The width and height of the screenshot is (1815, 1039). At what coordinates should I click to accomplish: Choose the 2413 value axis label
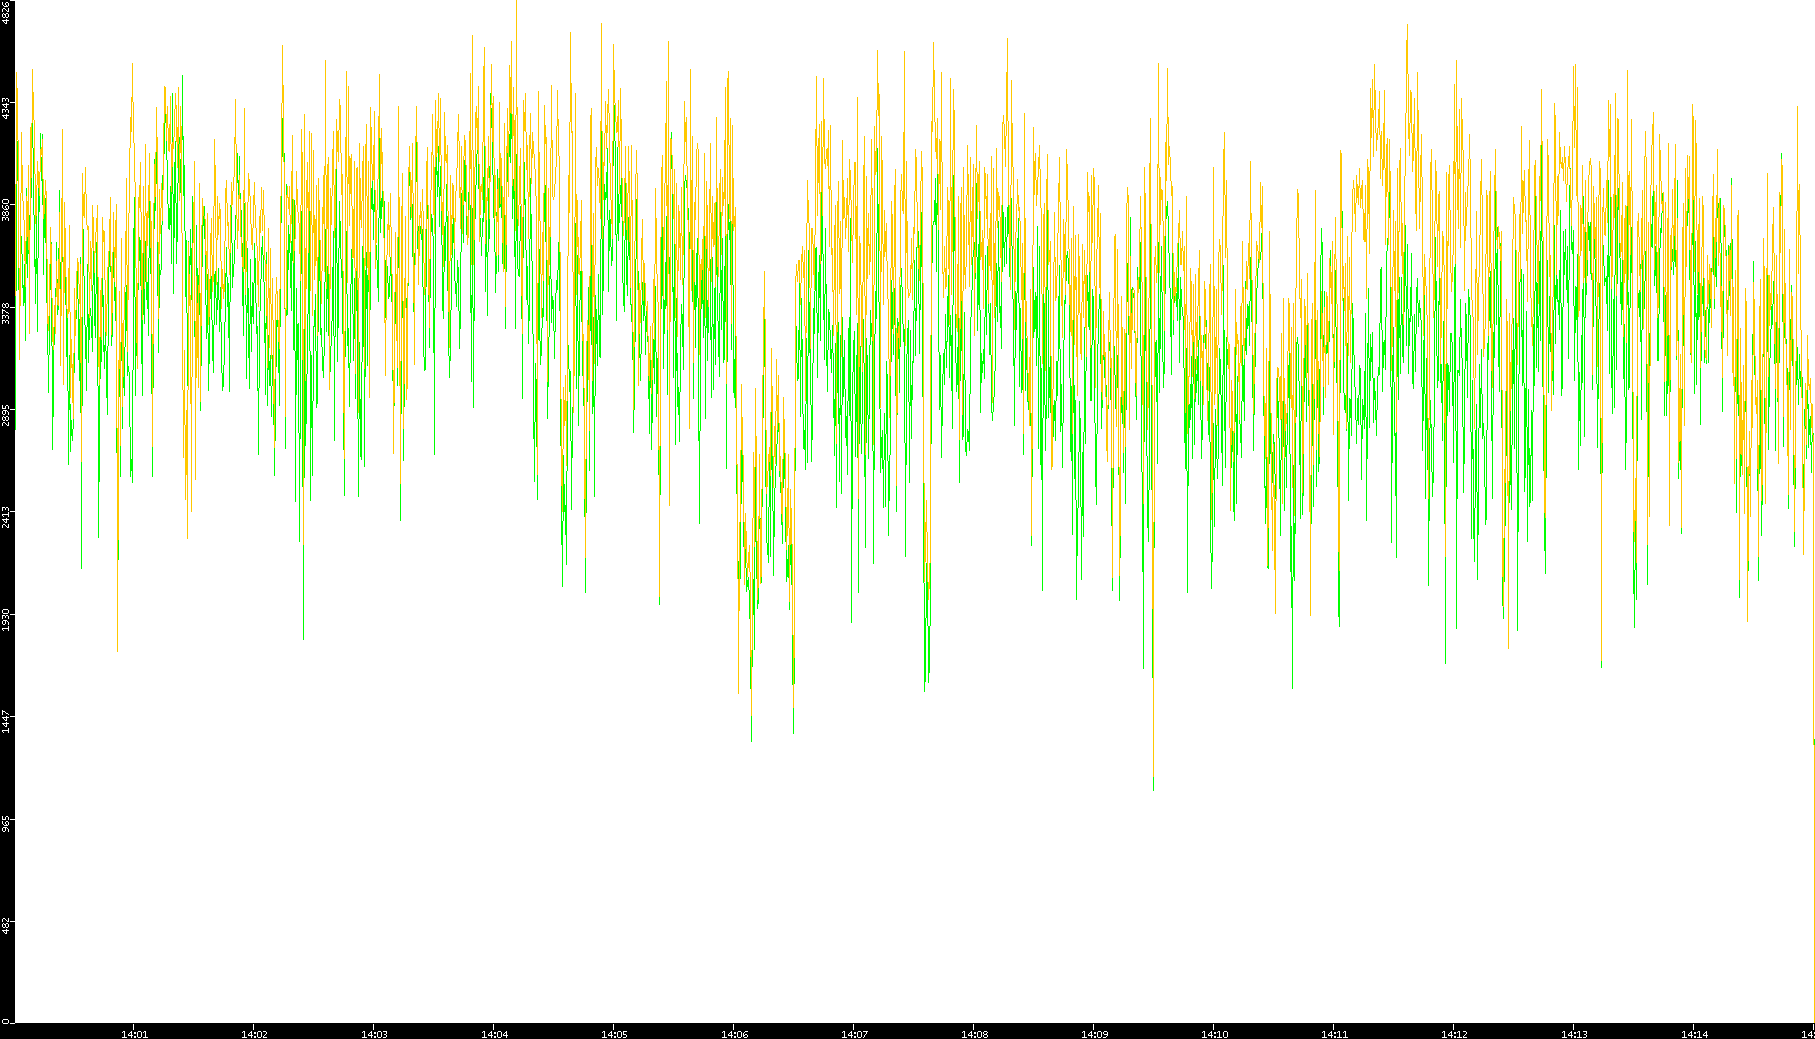coord(6,516)
